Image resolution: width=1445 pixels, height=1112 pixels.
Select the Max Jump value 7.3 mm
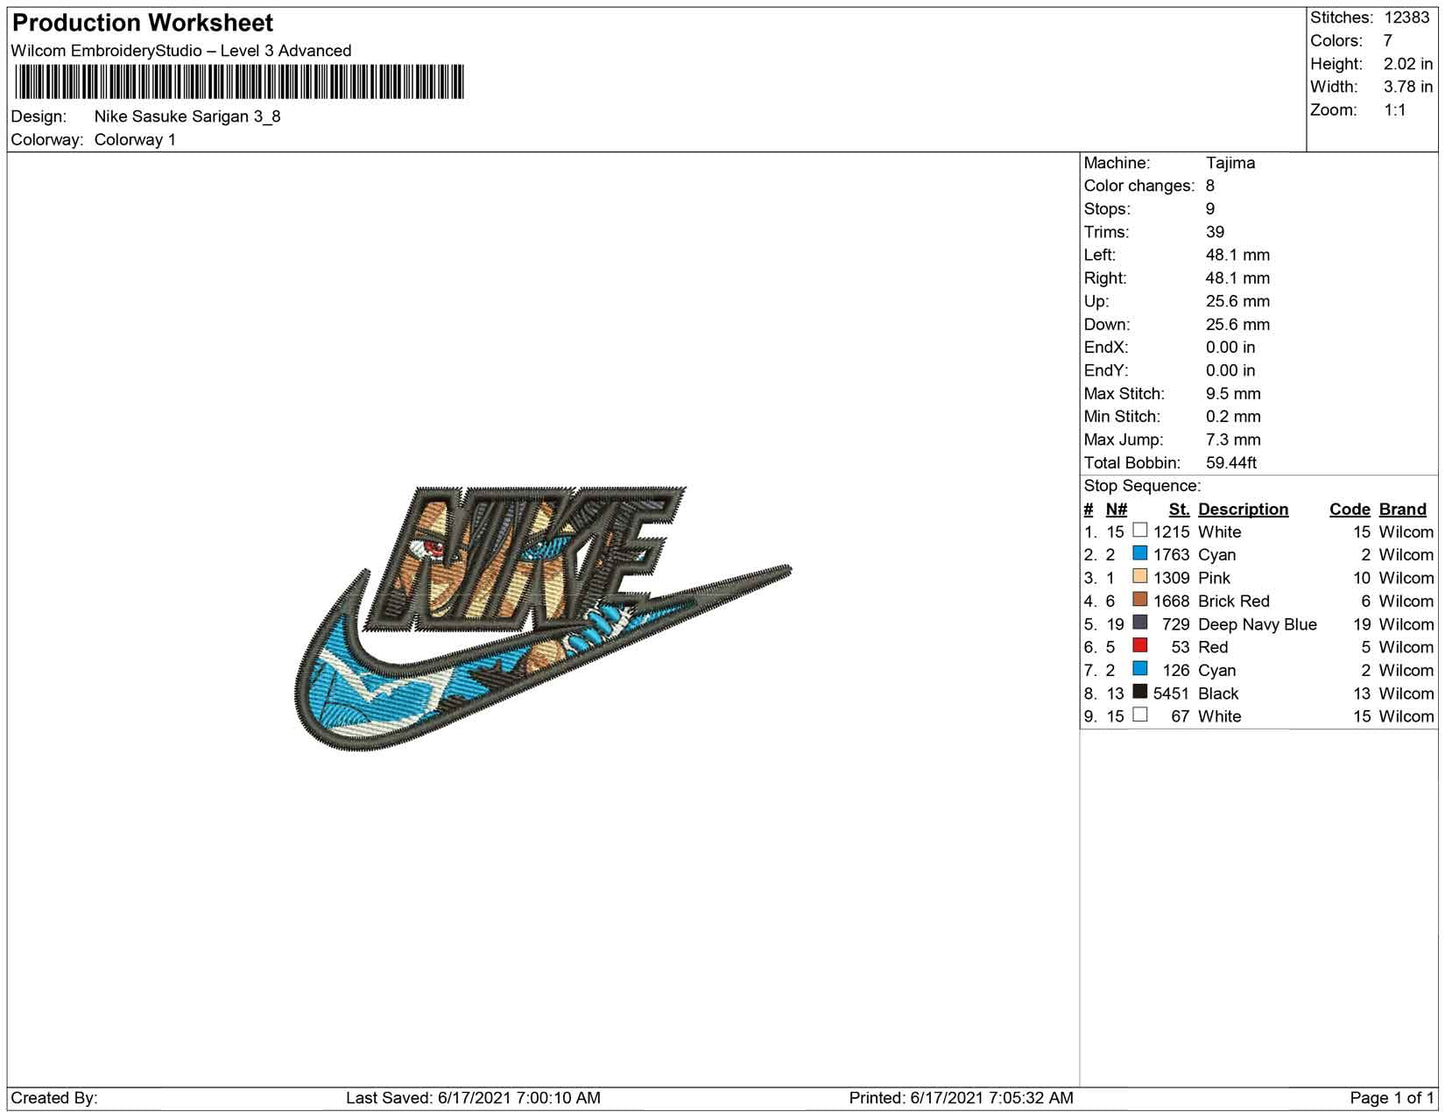[x=1233, y=439]
